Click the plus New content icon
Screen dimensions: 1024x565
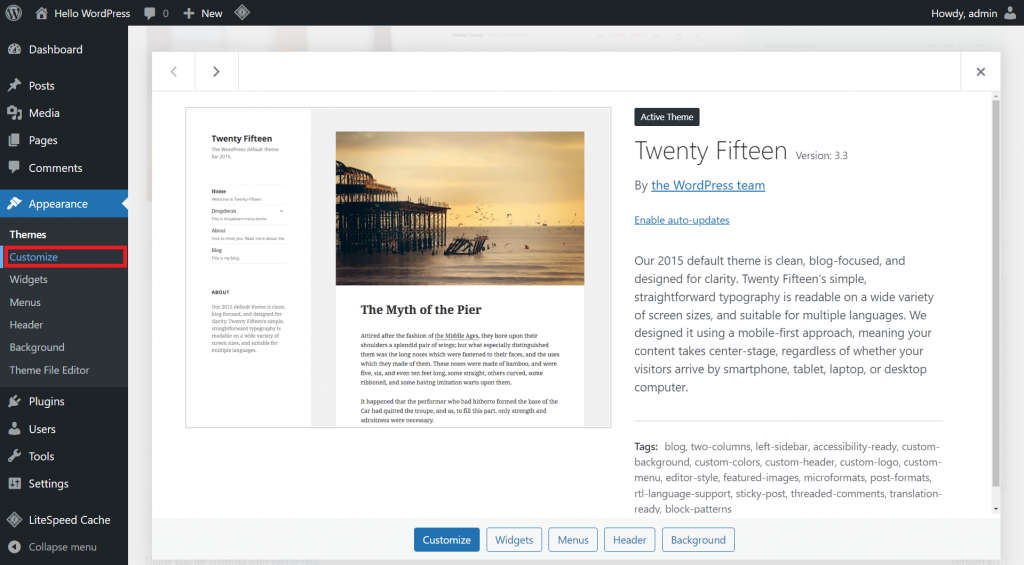(189, 13)
